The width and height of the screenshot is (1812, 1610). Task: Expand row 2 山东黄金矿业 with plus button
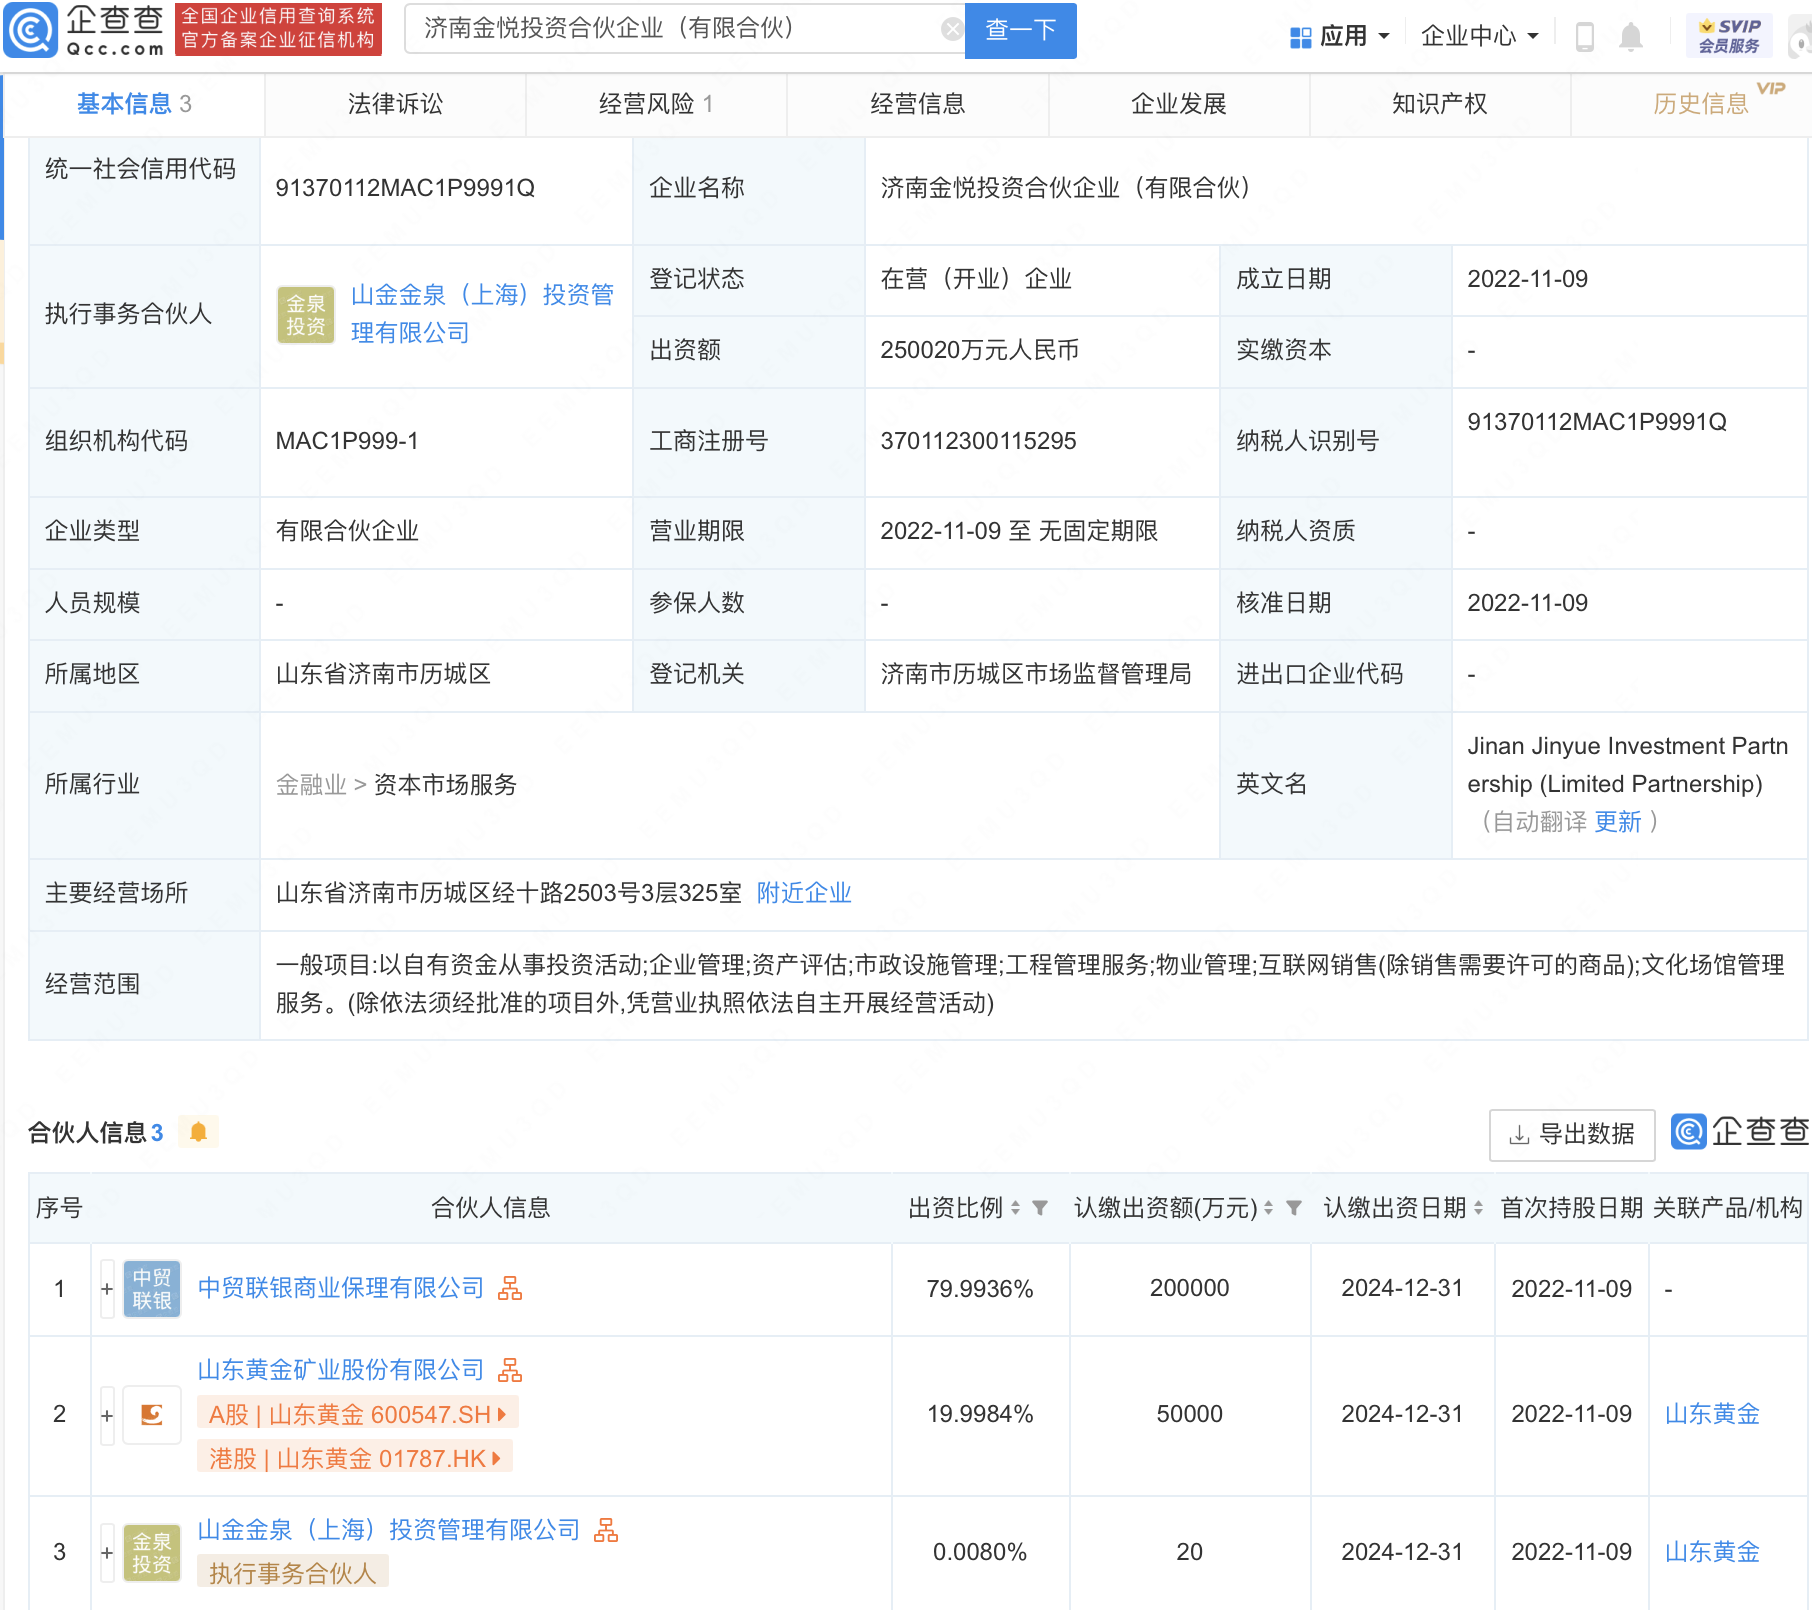pos(107,1415)
